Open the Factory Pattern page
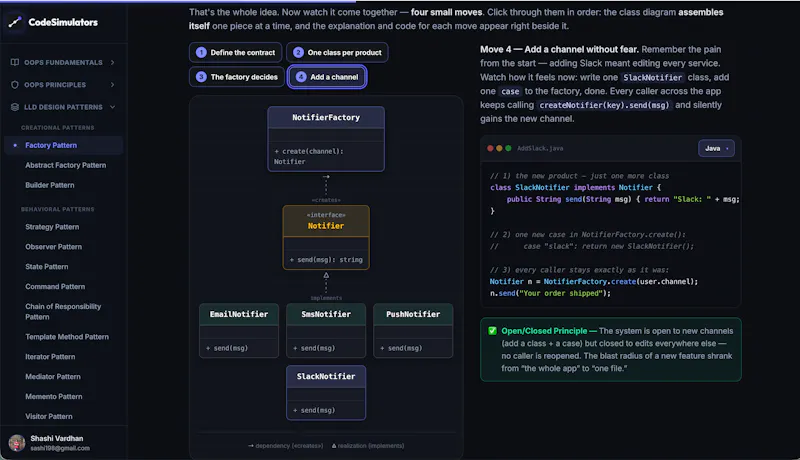Viewport: 800px width, 460px height. (64, 145)
